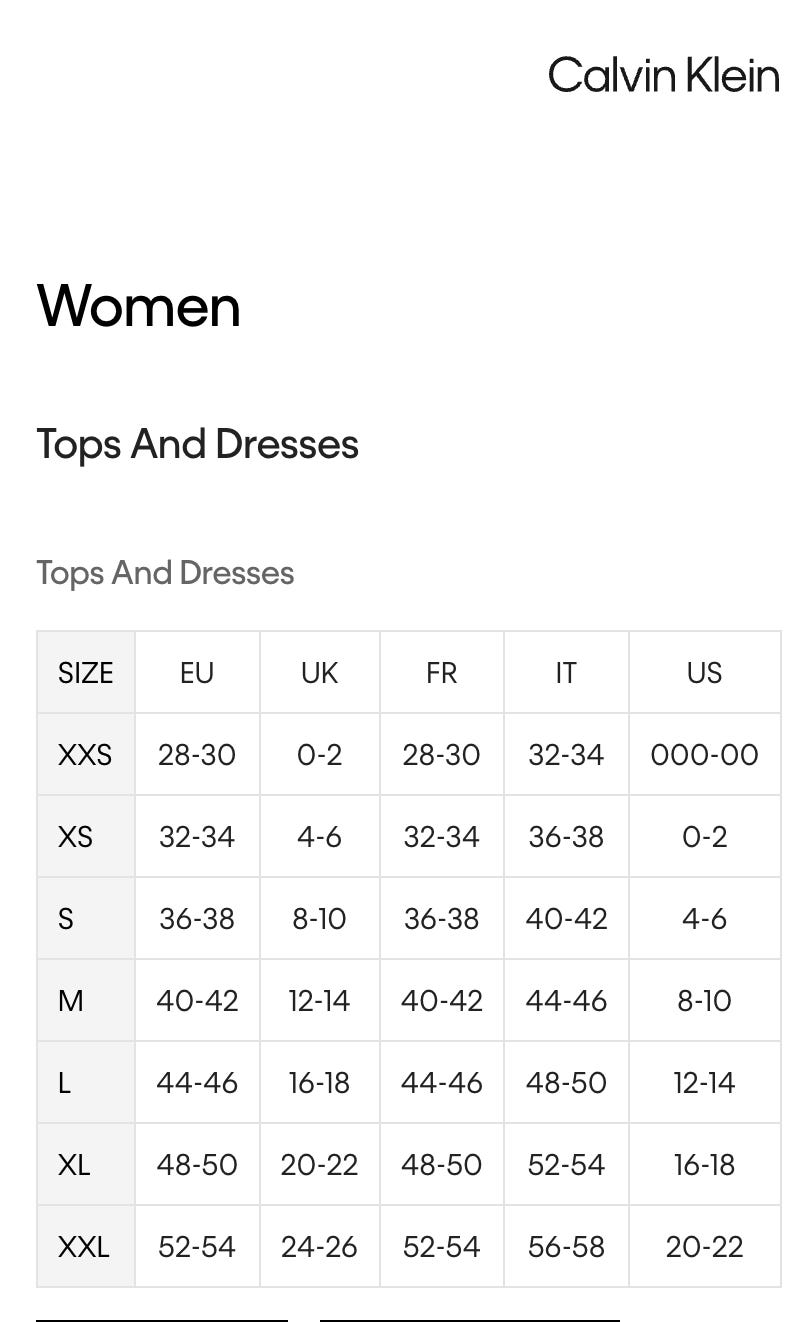Image resolution: width=804 pixels, height=1322 pixels.
Task: Select the L size row label
Action: pos(65,1083)
